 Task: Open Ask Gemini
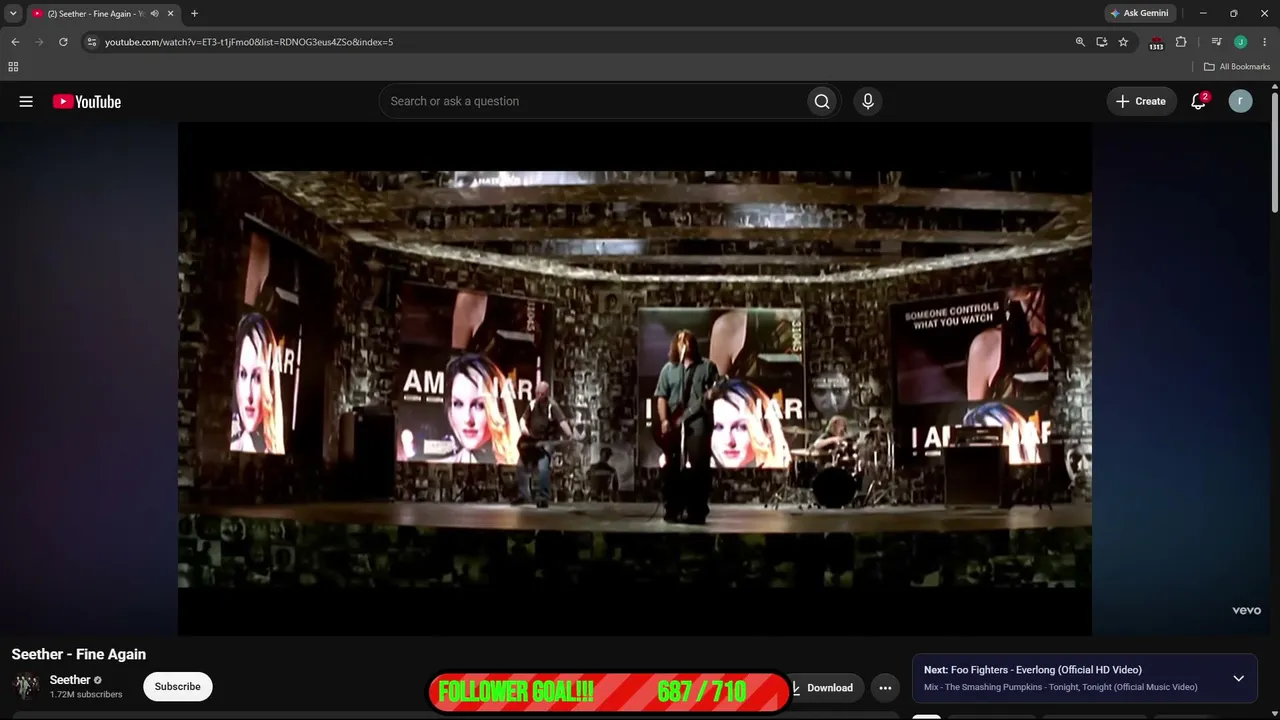pos(1139,13)
